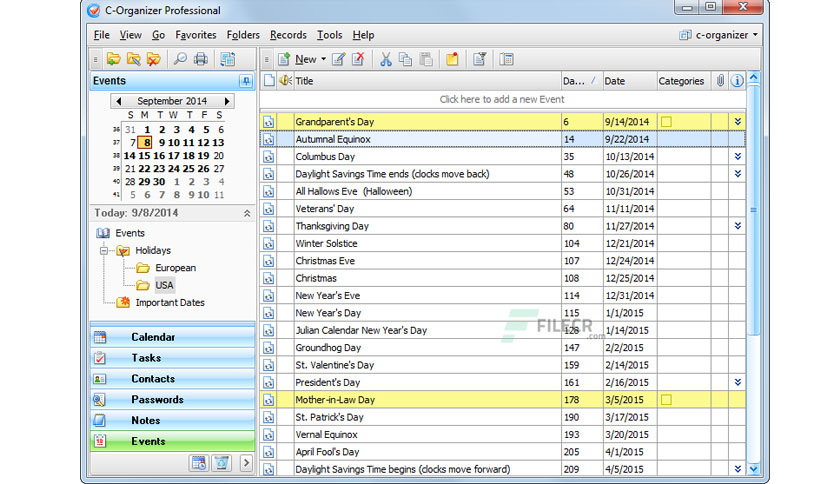Expand details of Columbus Day row

coord(737,156)
